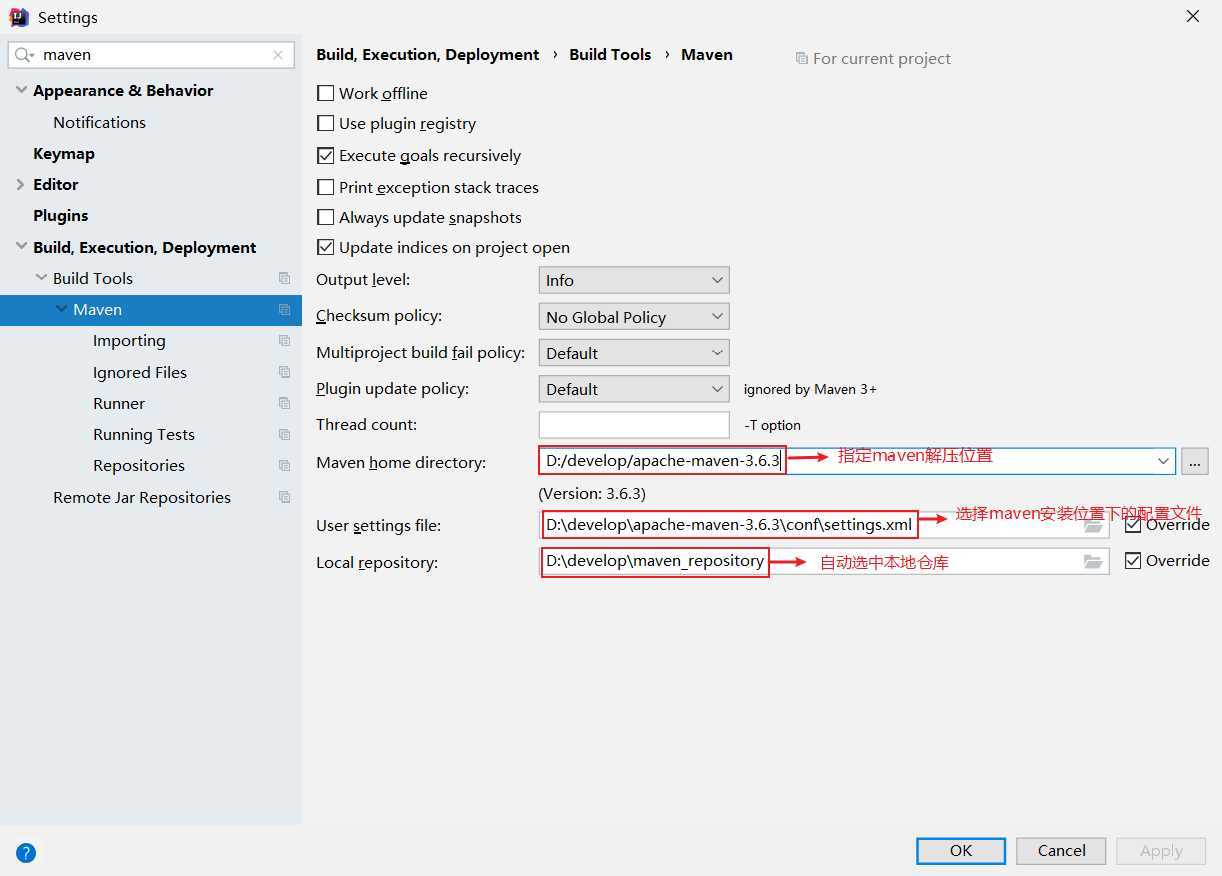Open the Plugin update policy dropdown

[634, 389]
